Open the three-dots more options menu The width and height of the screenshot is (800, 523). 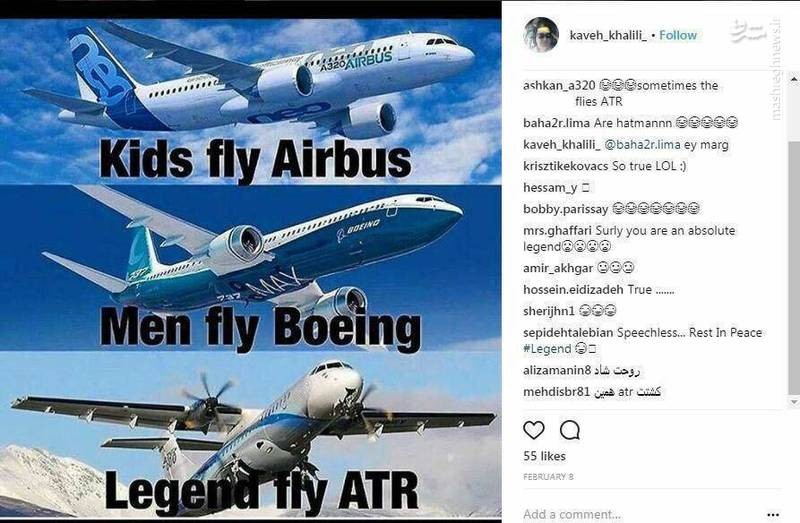click(x=773, y=514)
